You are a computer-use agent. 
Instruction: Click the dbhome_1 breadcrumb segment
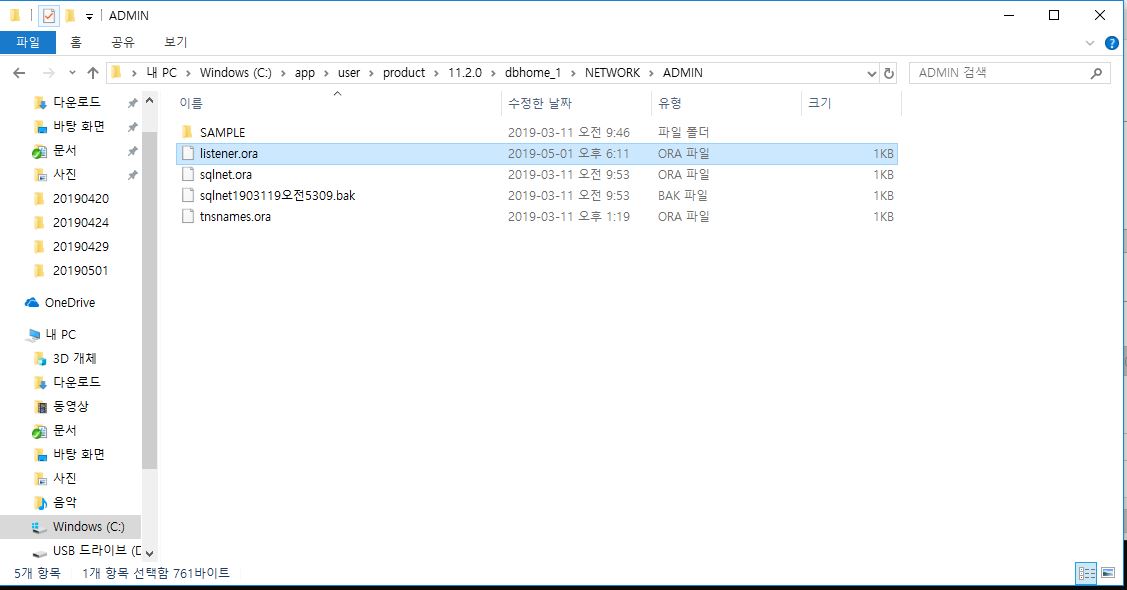(533, 73)
